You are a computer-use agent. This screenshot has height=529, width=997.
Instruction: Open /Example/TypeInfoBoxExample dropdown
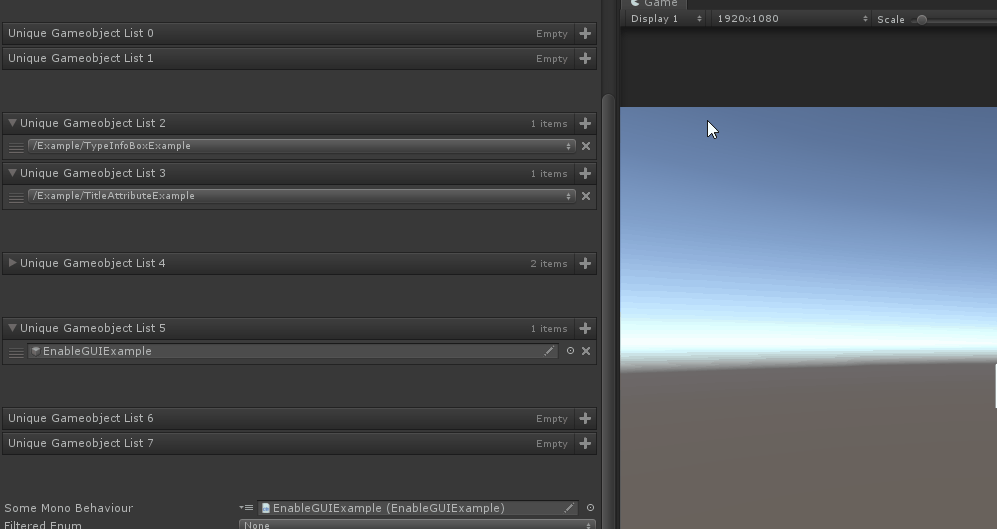point(301,146)
